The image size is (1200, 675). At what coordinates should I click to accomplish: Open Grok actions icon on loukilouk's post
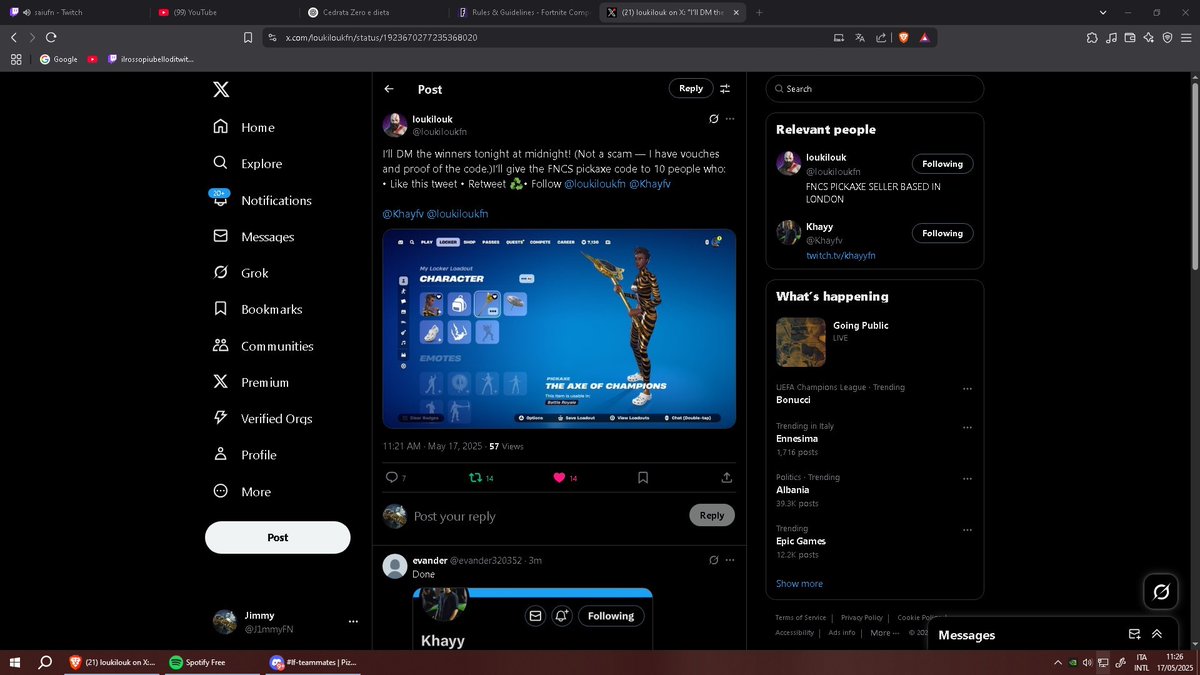tap(713, 119)
